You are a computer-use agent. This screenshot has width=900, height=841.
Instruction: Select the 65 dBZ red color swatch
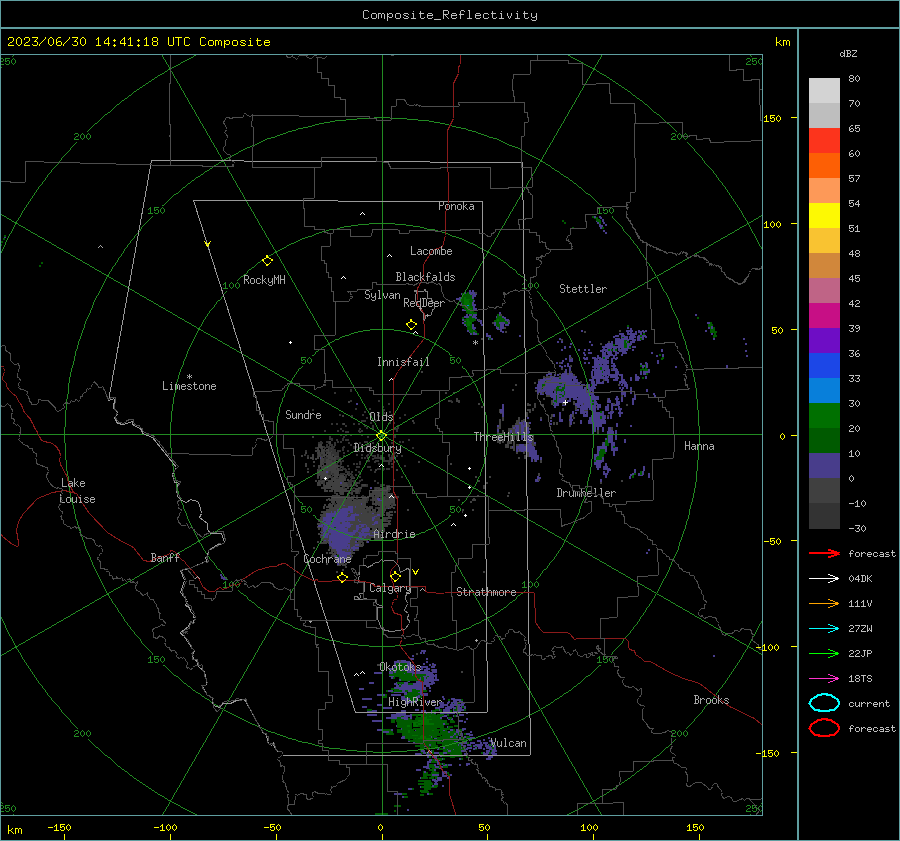pos(824,141)
